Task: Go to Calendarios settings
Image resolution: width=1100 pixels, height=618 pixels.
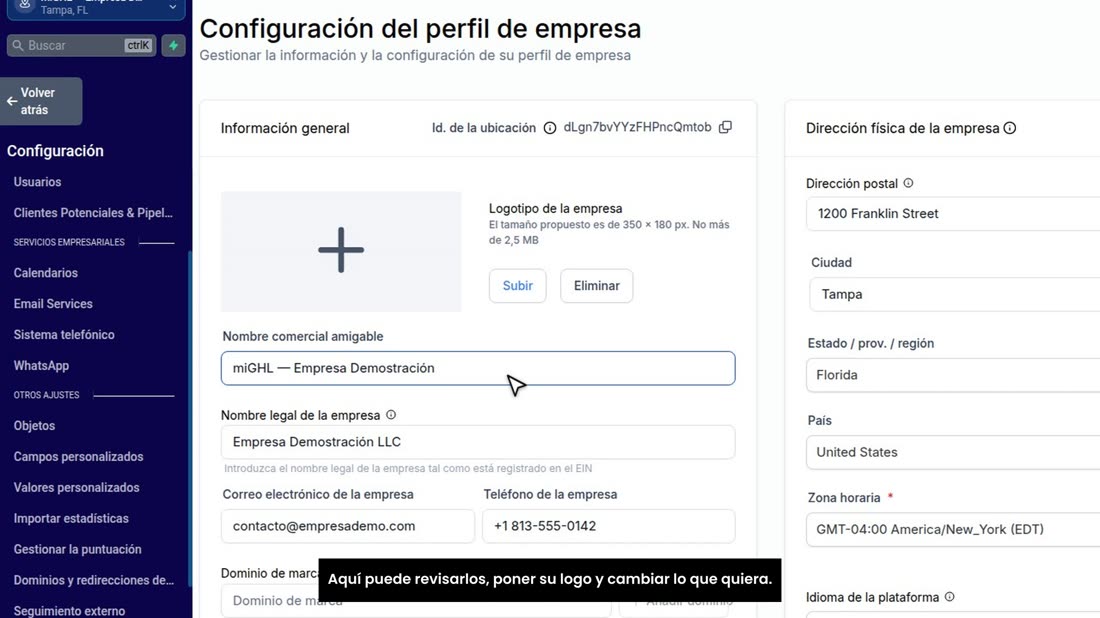Action: point(46,273)
